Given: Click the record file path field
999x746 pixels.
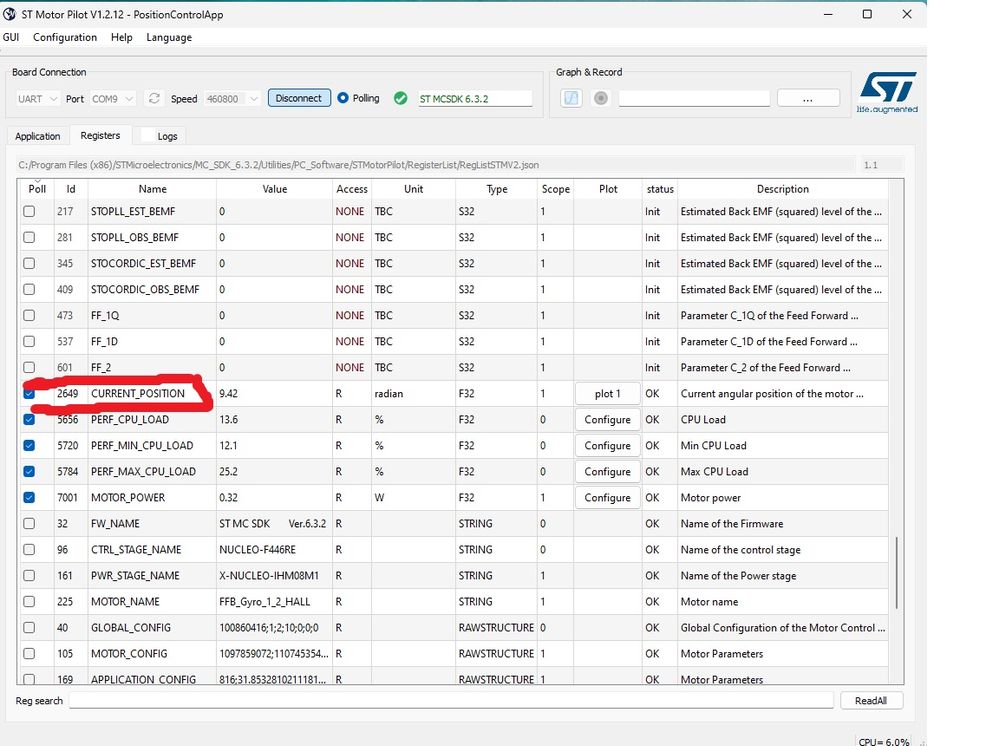Looking at the screenshot, I should (x=694, y=98).
